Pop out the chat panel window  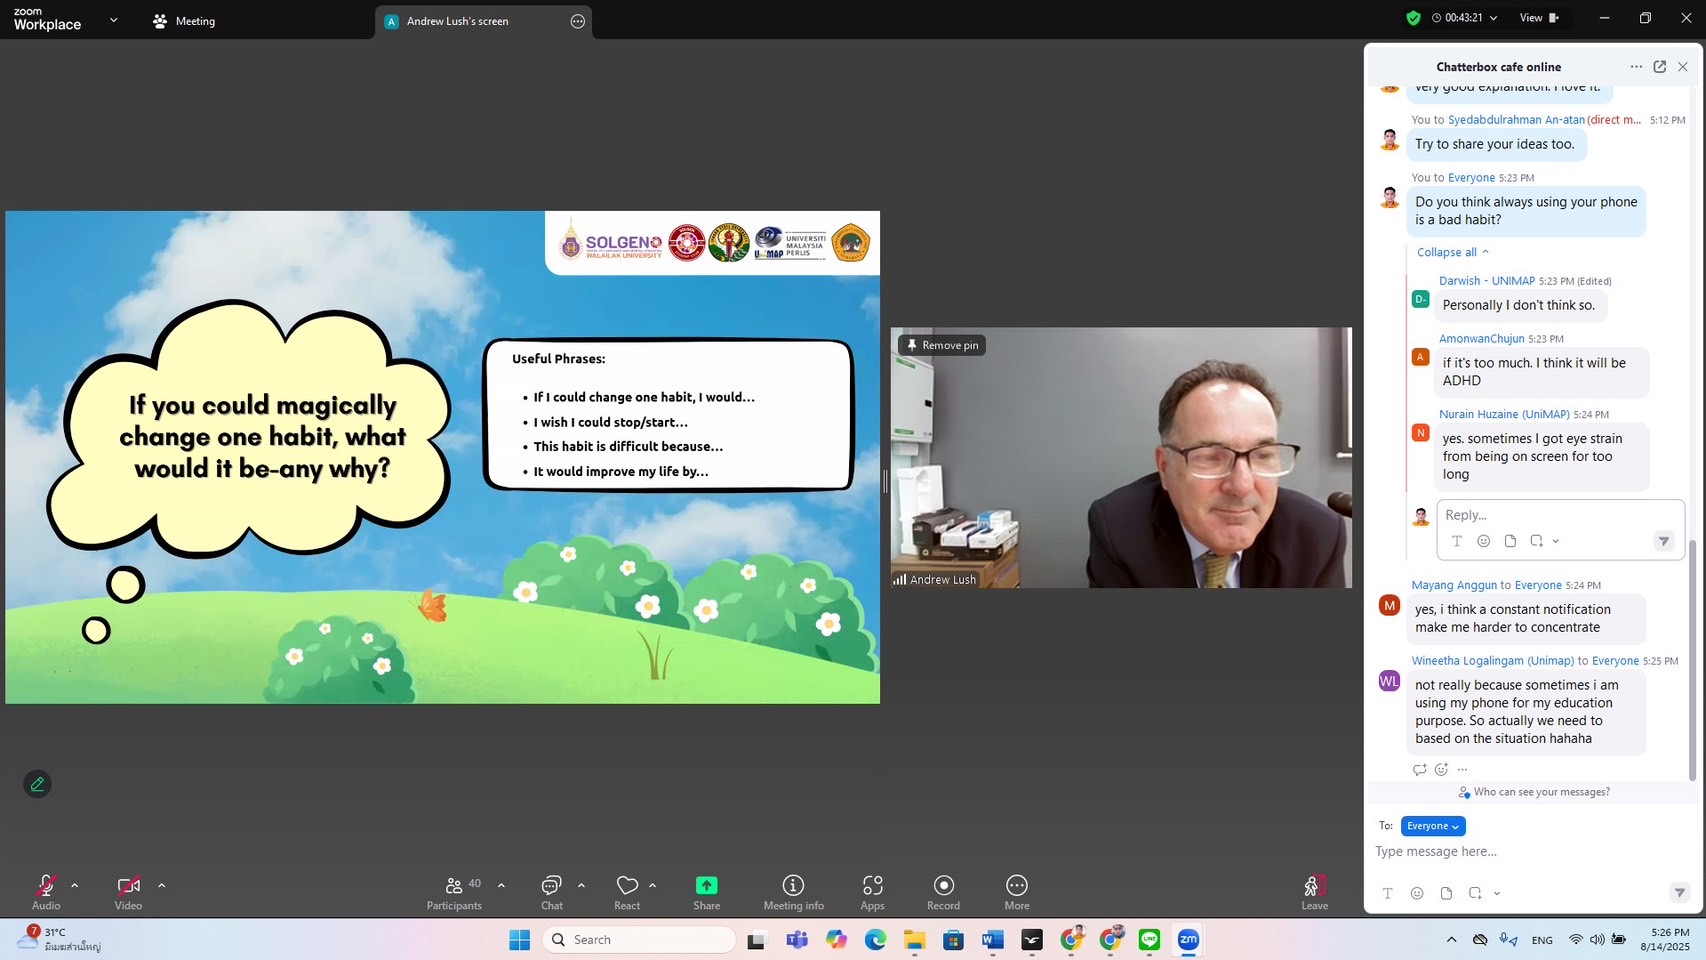click(x=1659, y=67)
